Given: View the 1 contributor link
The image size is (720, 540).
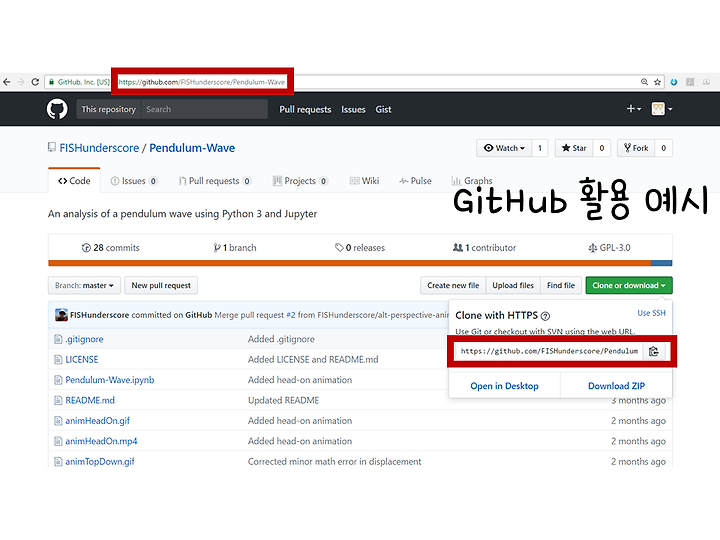Looking at the screenshot, I should (484, 248).
